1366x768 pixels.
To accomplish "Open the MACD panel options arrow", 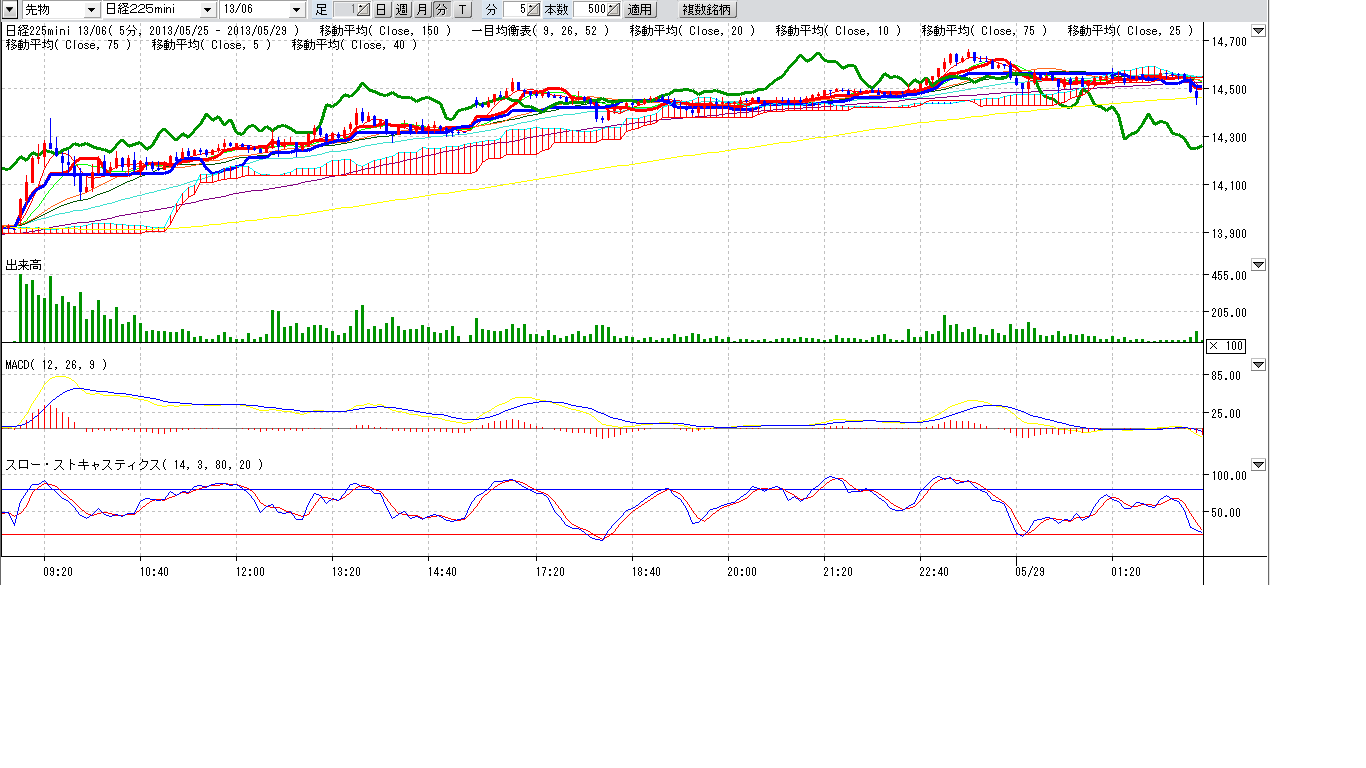I will [1258, 365].
